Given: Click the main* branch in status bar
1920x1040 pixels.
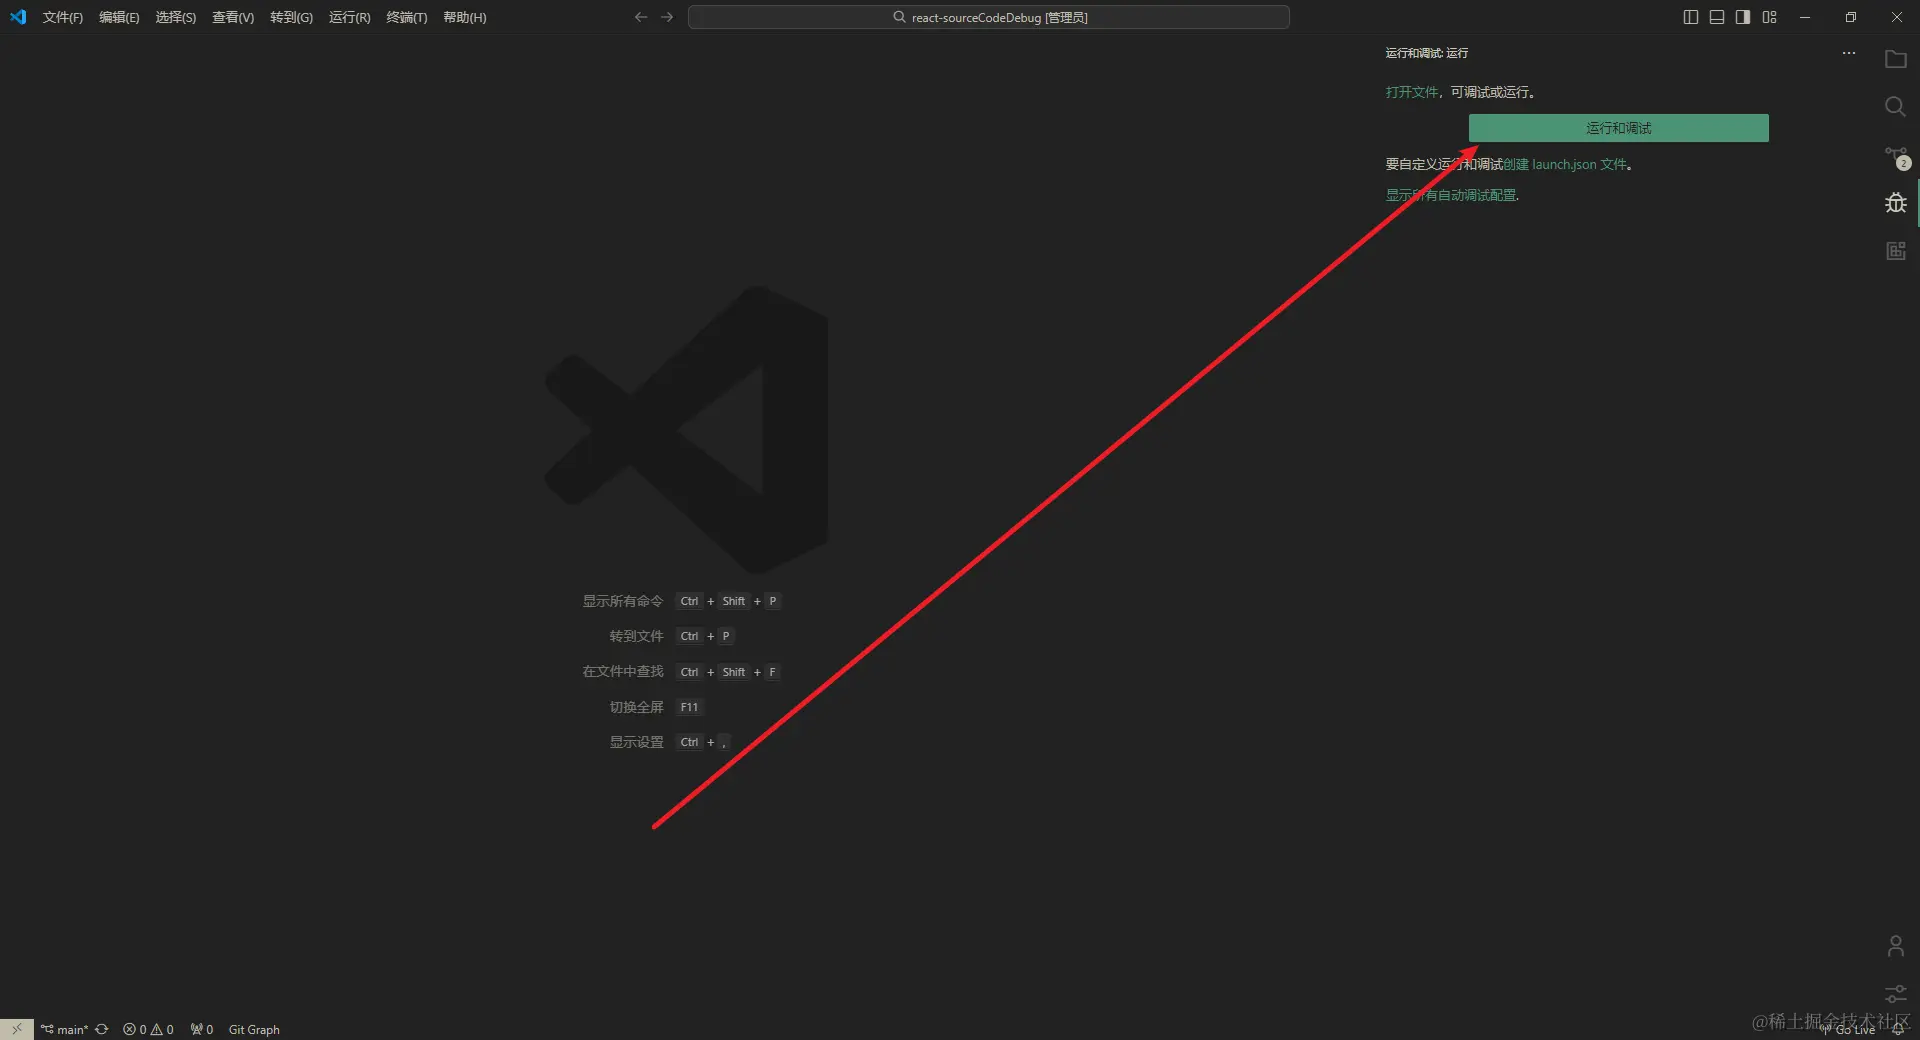Looking at the screenshot, I should point(64,1029).
